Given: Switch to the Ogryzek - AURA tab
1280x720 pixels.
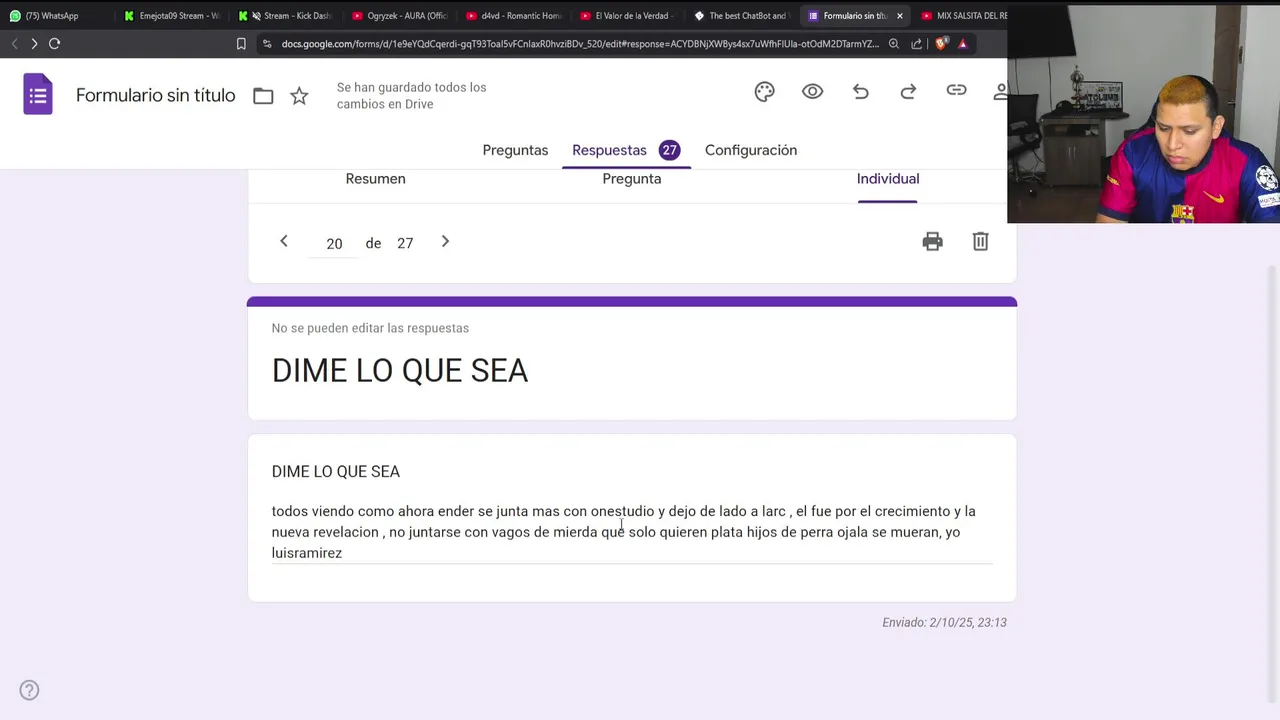Looking at the screenshot, I should point(400,16).
